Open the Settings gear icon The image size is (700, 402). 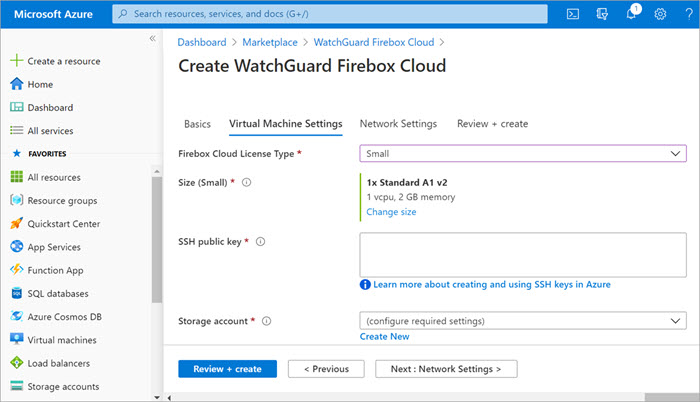[x=660, y=14]
